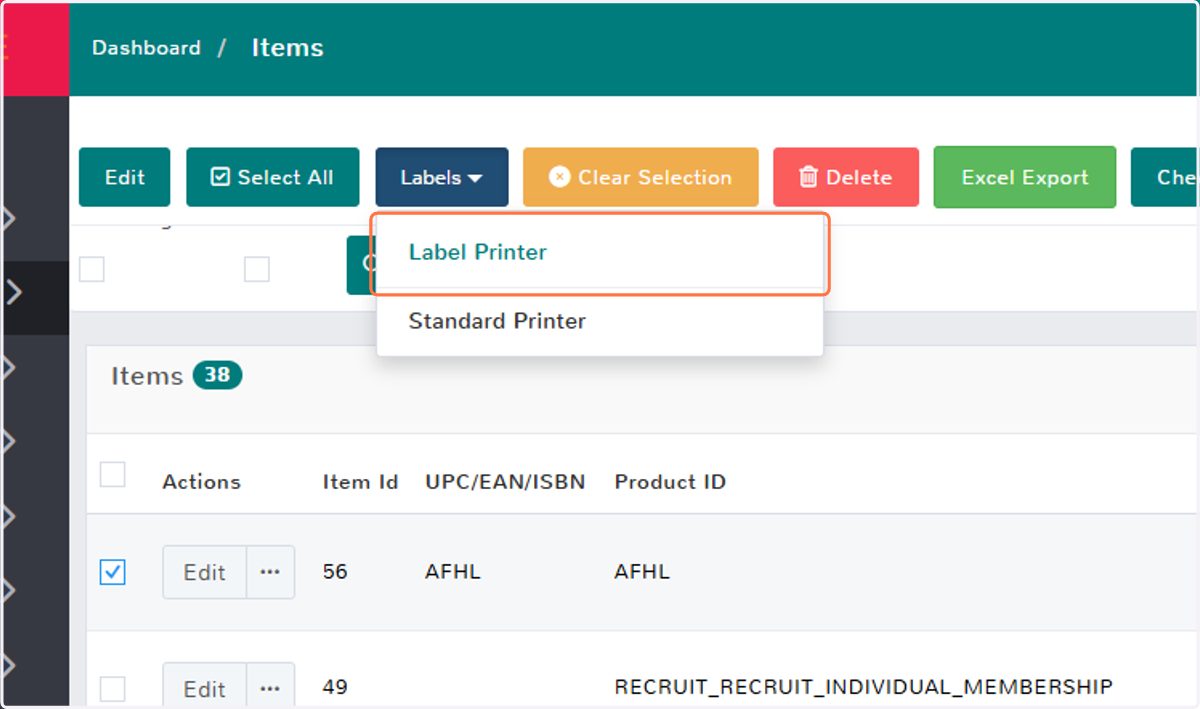The image size is (1200, 709).
Task: Open the Labels dropdown button
Action: [442, 177]
